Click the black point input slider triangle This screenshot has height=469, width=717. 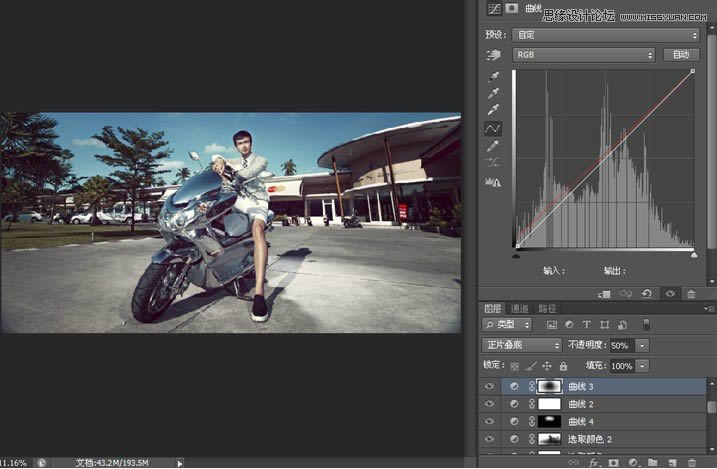(x=516, y=255)
